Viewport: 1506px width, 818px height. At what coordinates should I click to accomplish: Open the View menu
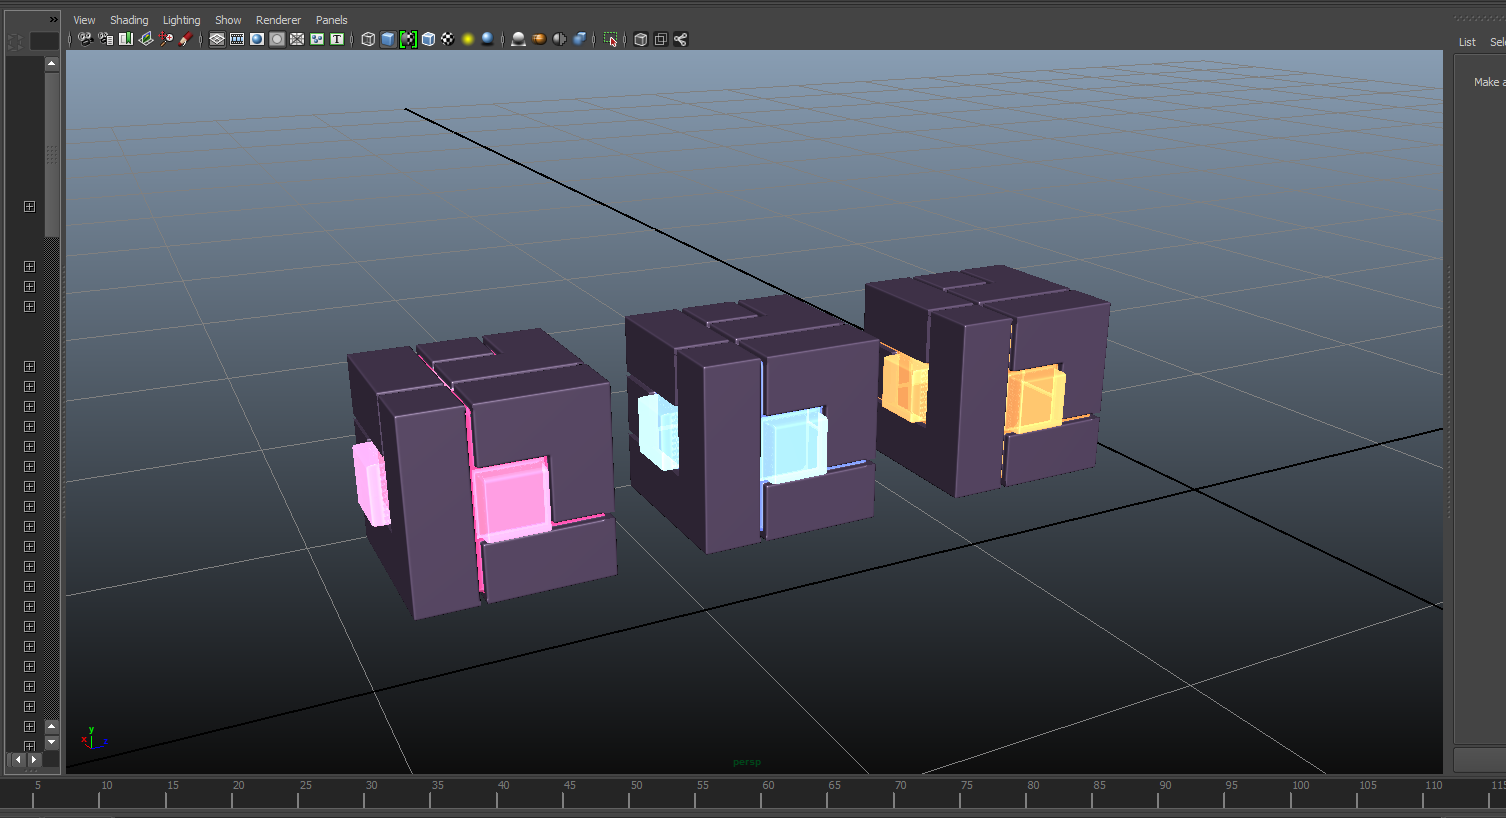(x=84, y=20)
